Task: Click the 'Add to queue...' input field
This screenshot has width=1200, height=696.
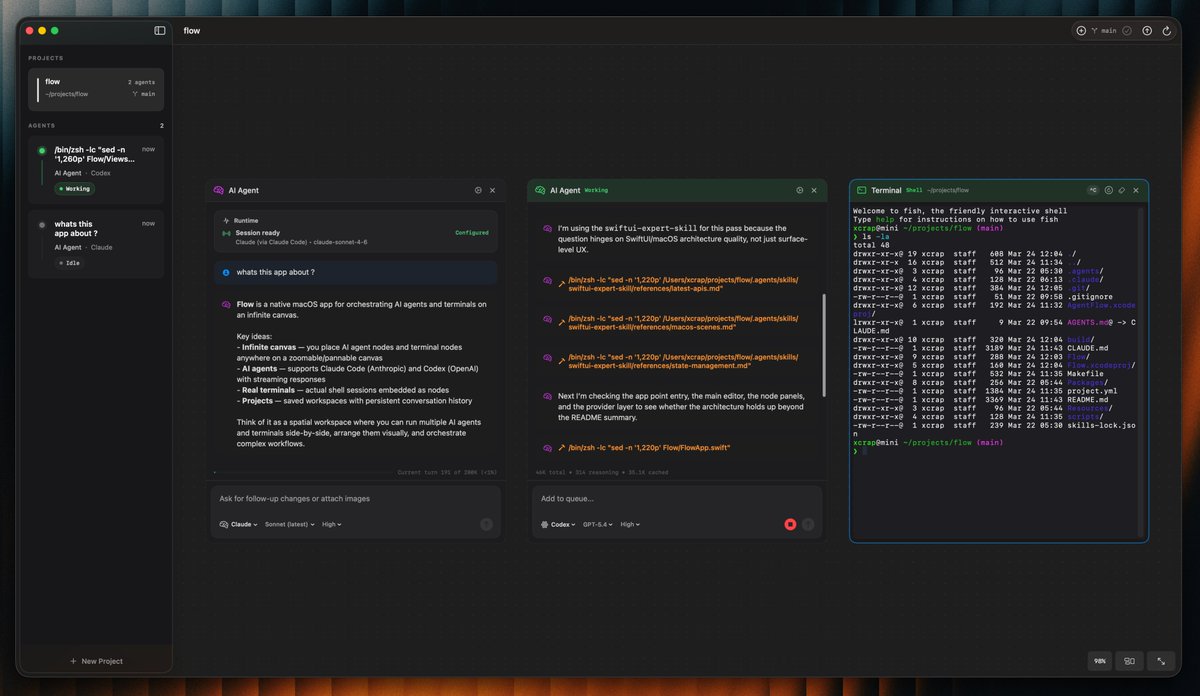Action: click(676, 499)
